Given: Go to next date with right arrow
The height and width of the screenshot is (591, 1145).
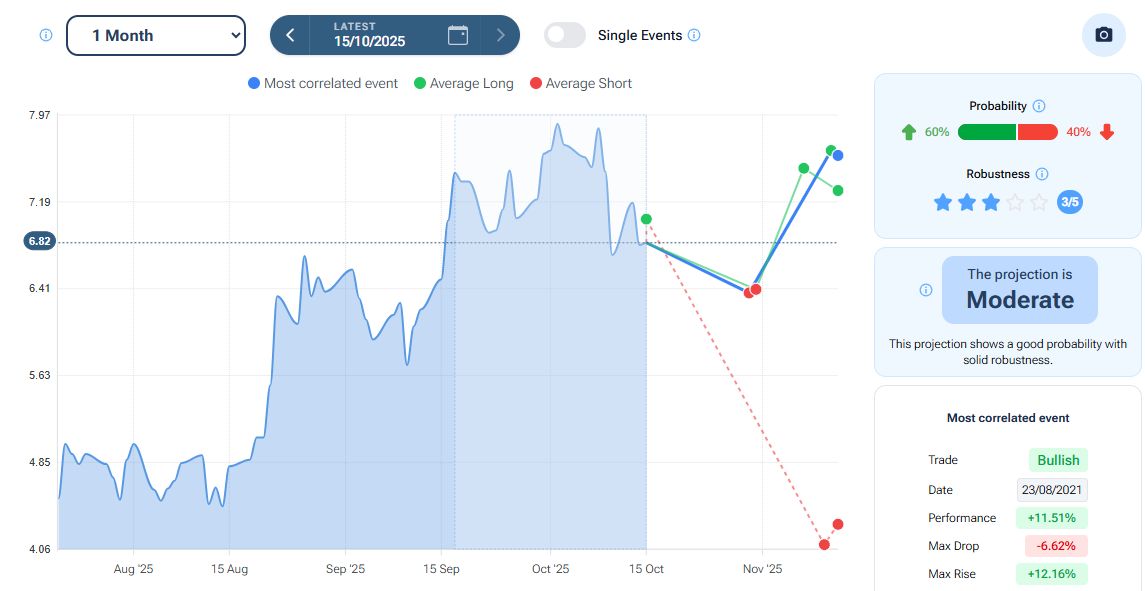Looking at the screenshot, I should pyautogui.click(x=501, y=35).
